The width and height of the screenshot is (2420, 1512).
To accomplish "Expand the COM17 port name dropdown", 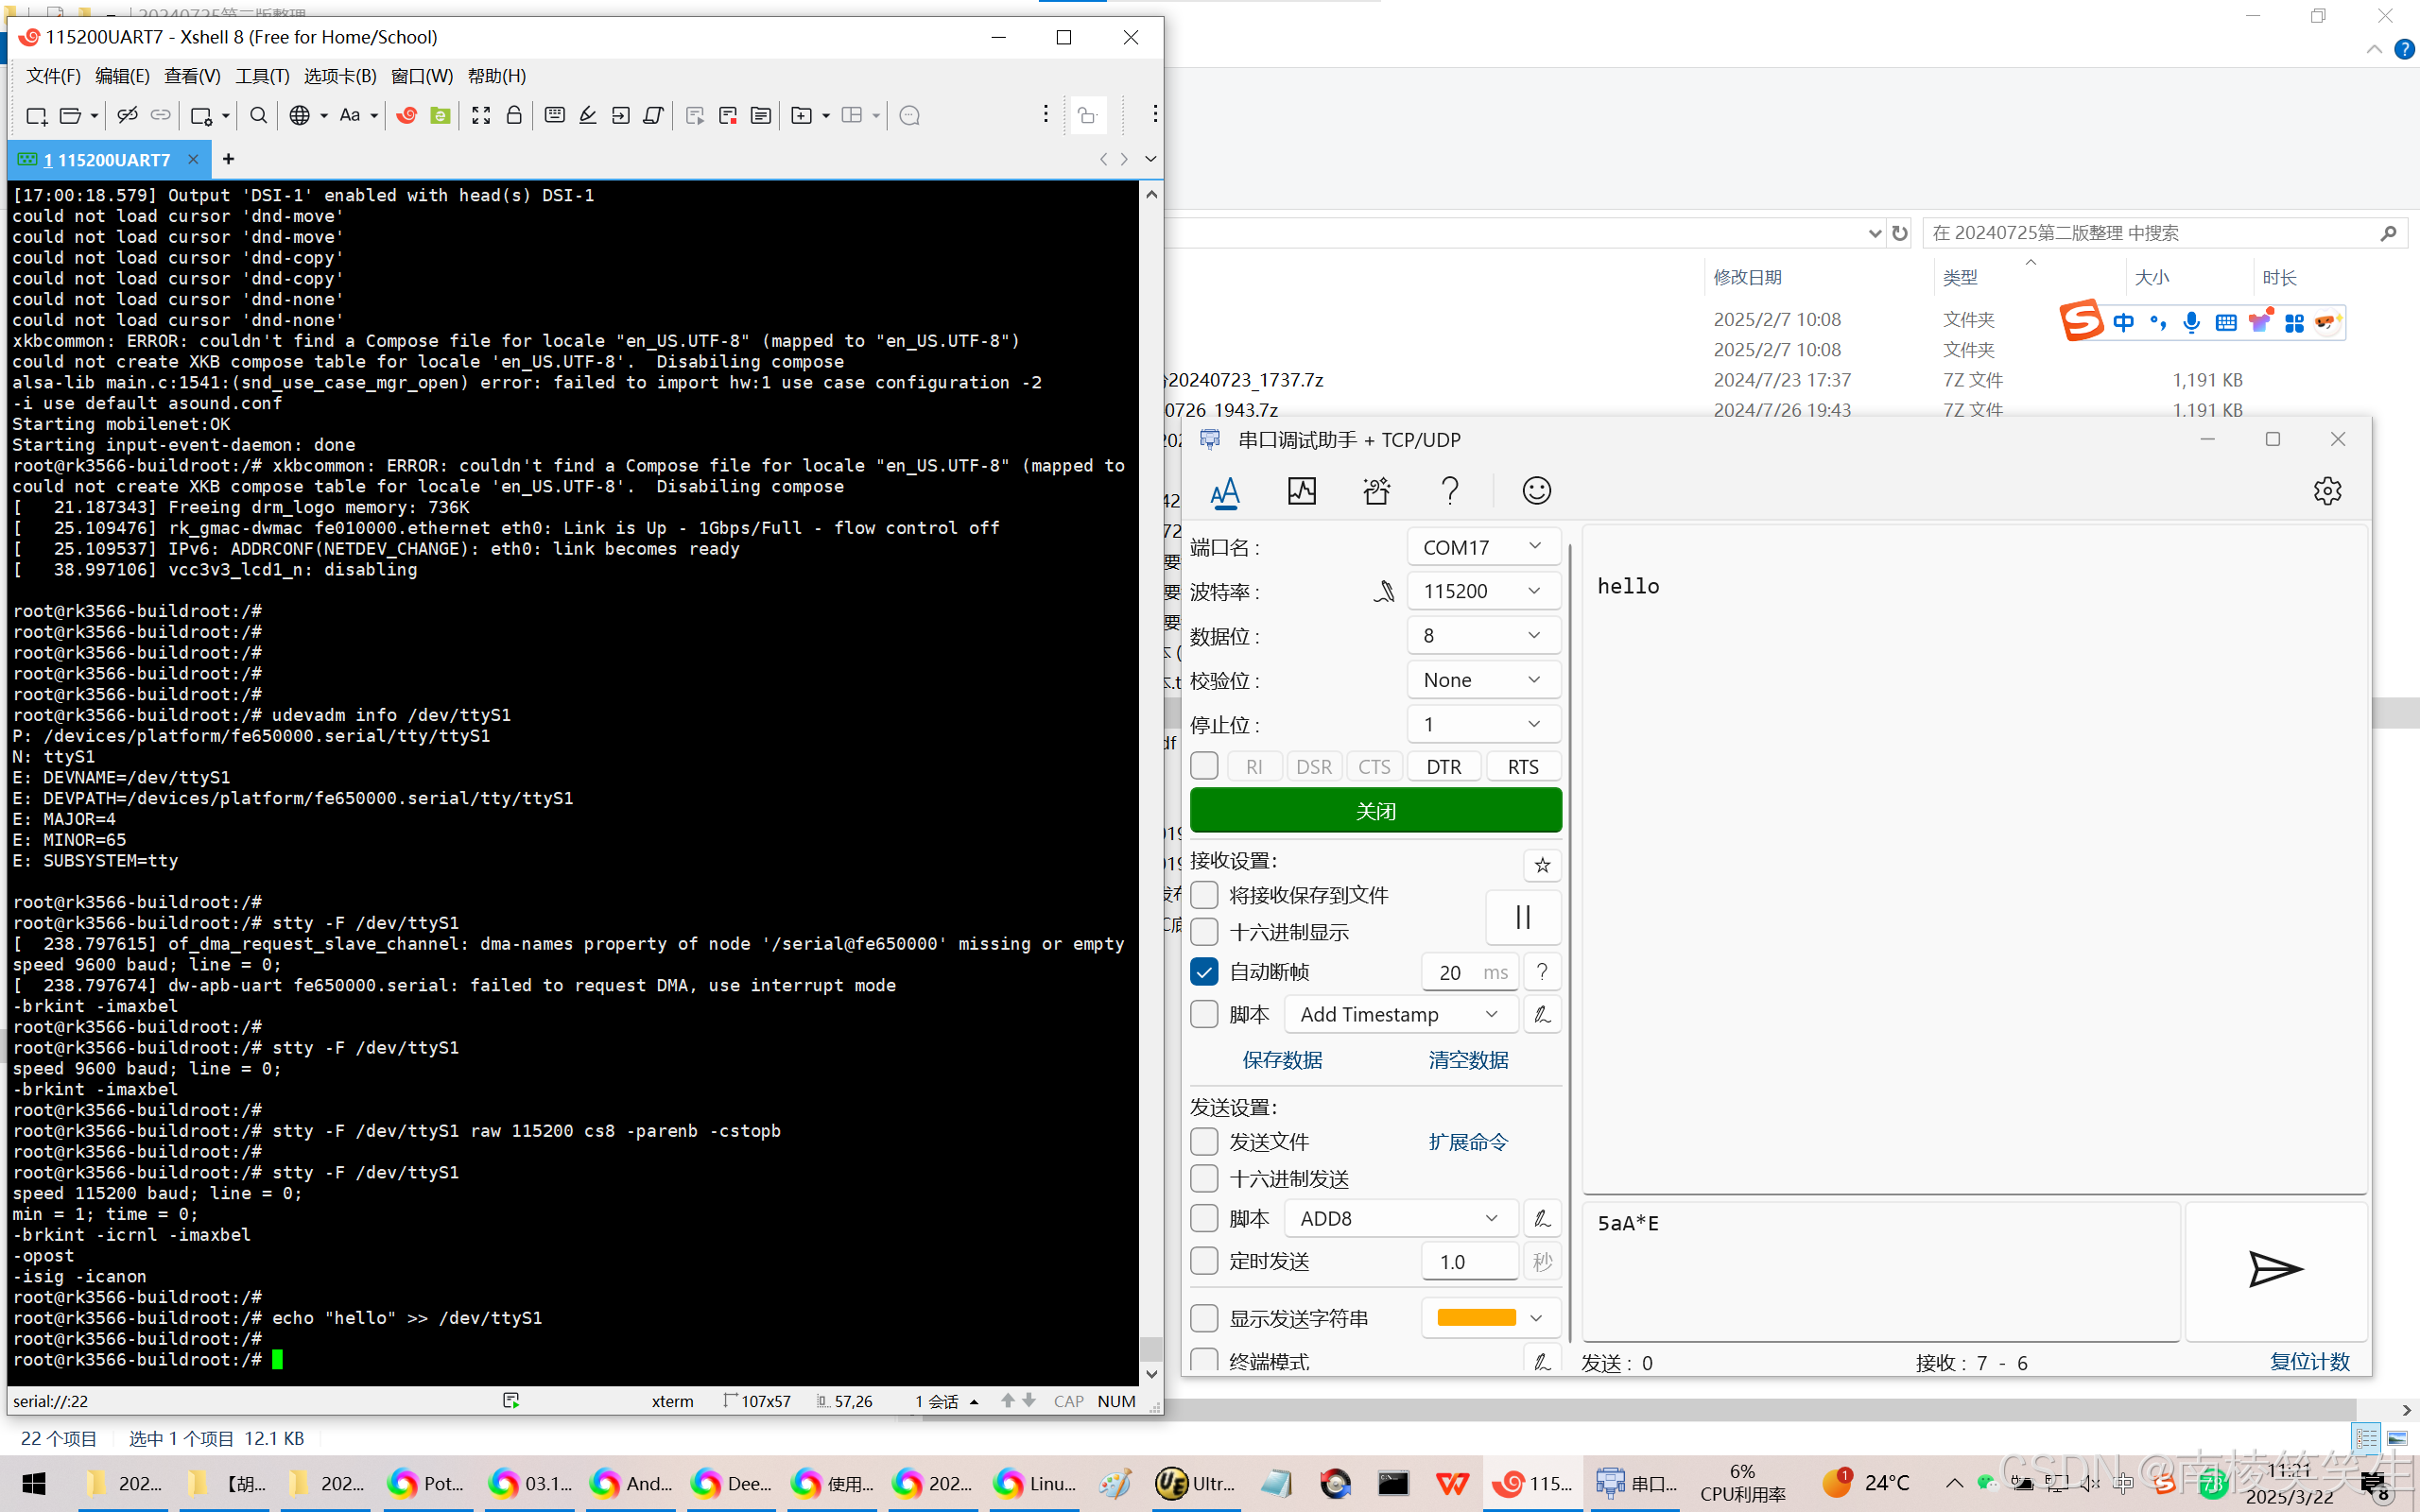I will point(1484,547).
